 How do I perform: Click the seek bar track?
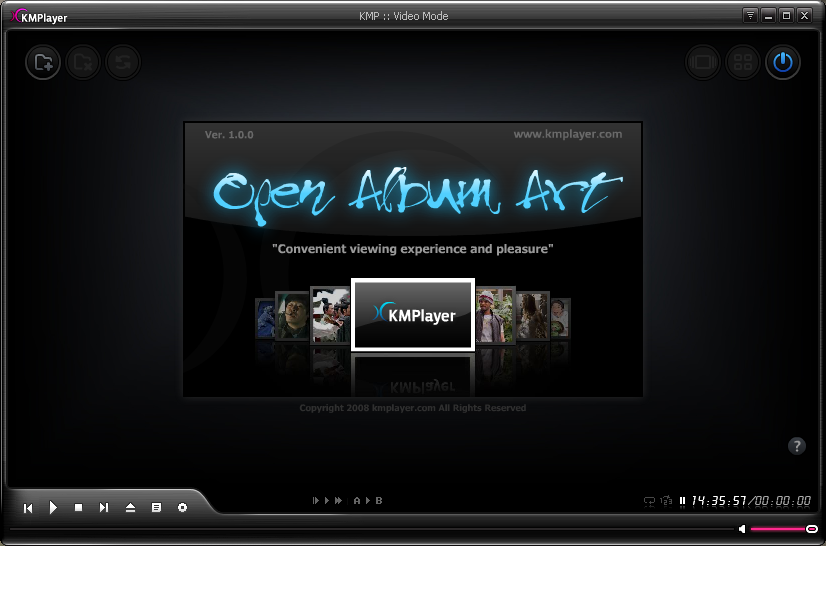(x=371, y=529)
